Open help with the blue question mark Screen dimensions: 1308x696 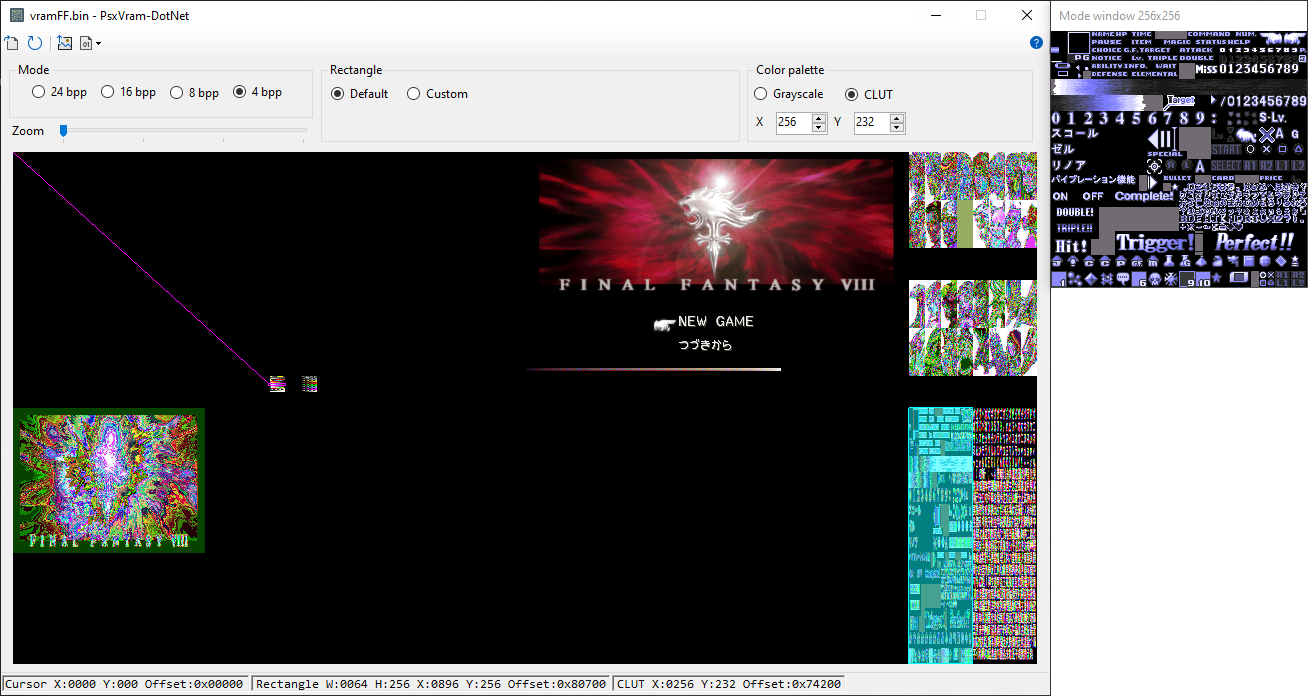[x=1036, y=43]
